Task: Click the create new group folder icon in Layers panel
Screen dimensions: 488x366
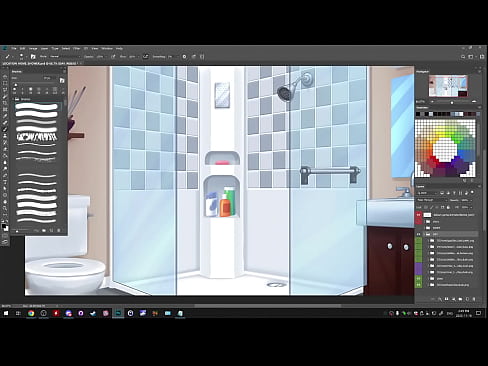Action: click(x=460, y=299)
